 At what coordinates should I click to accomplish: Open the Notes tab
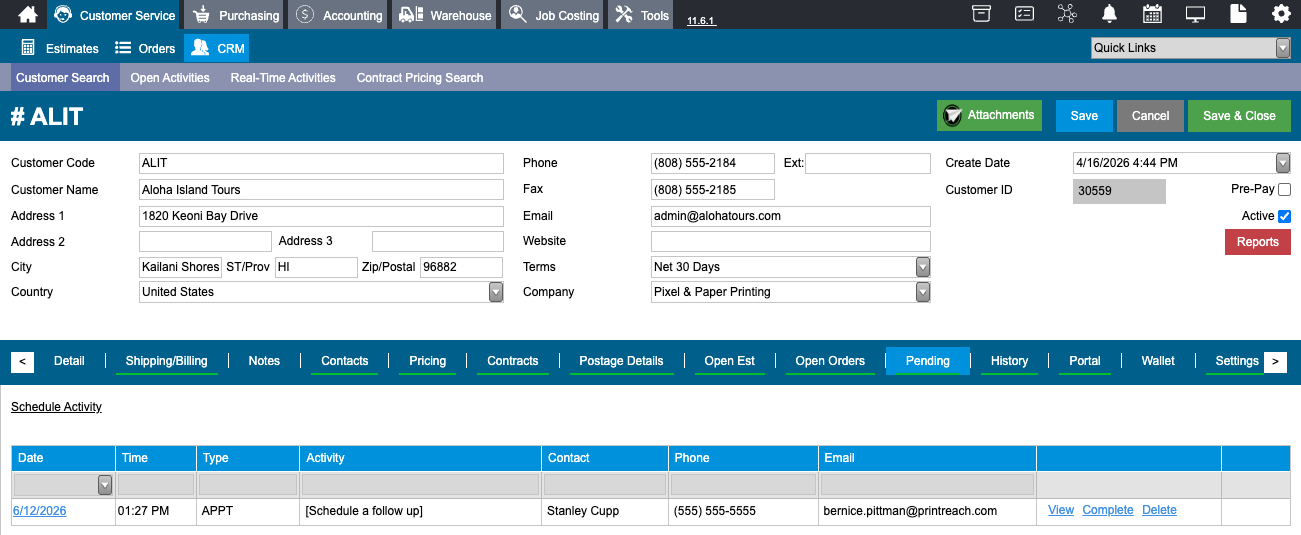[x=264, y=361]
